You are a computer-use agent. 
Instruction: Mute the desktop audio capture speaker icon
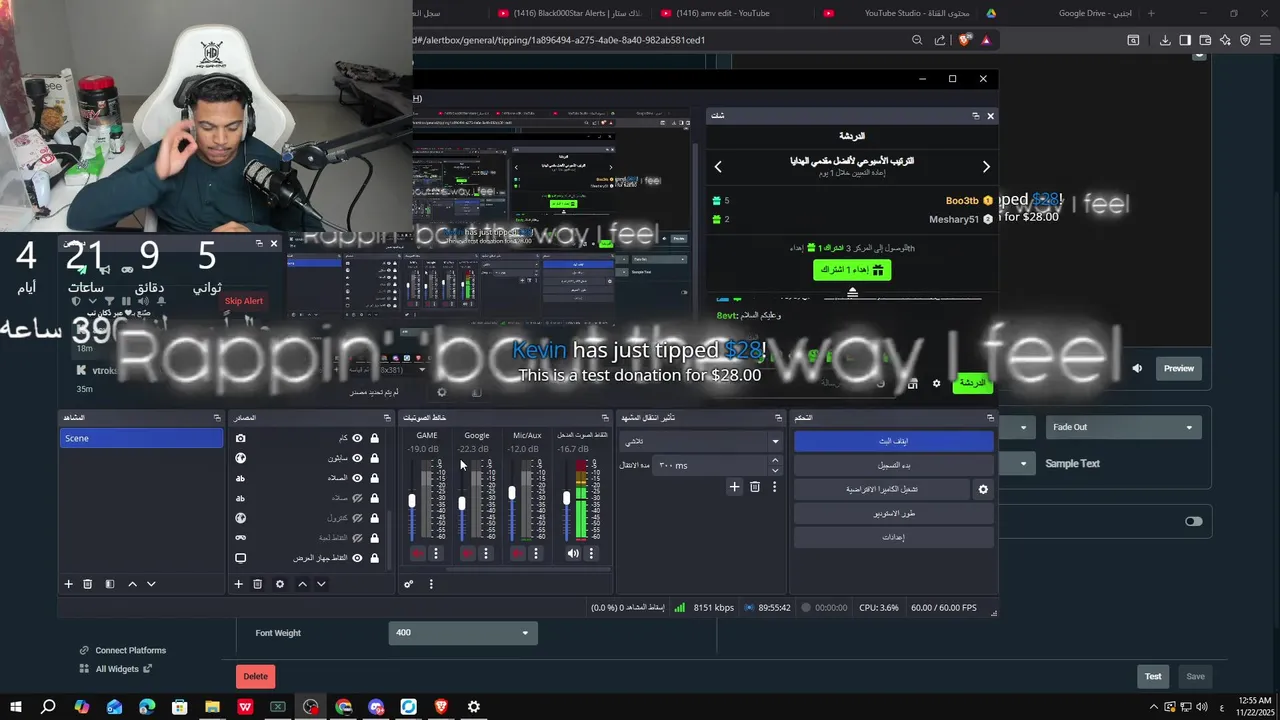[573, 553]
